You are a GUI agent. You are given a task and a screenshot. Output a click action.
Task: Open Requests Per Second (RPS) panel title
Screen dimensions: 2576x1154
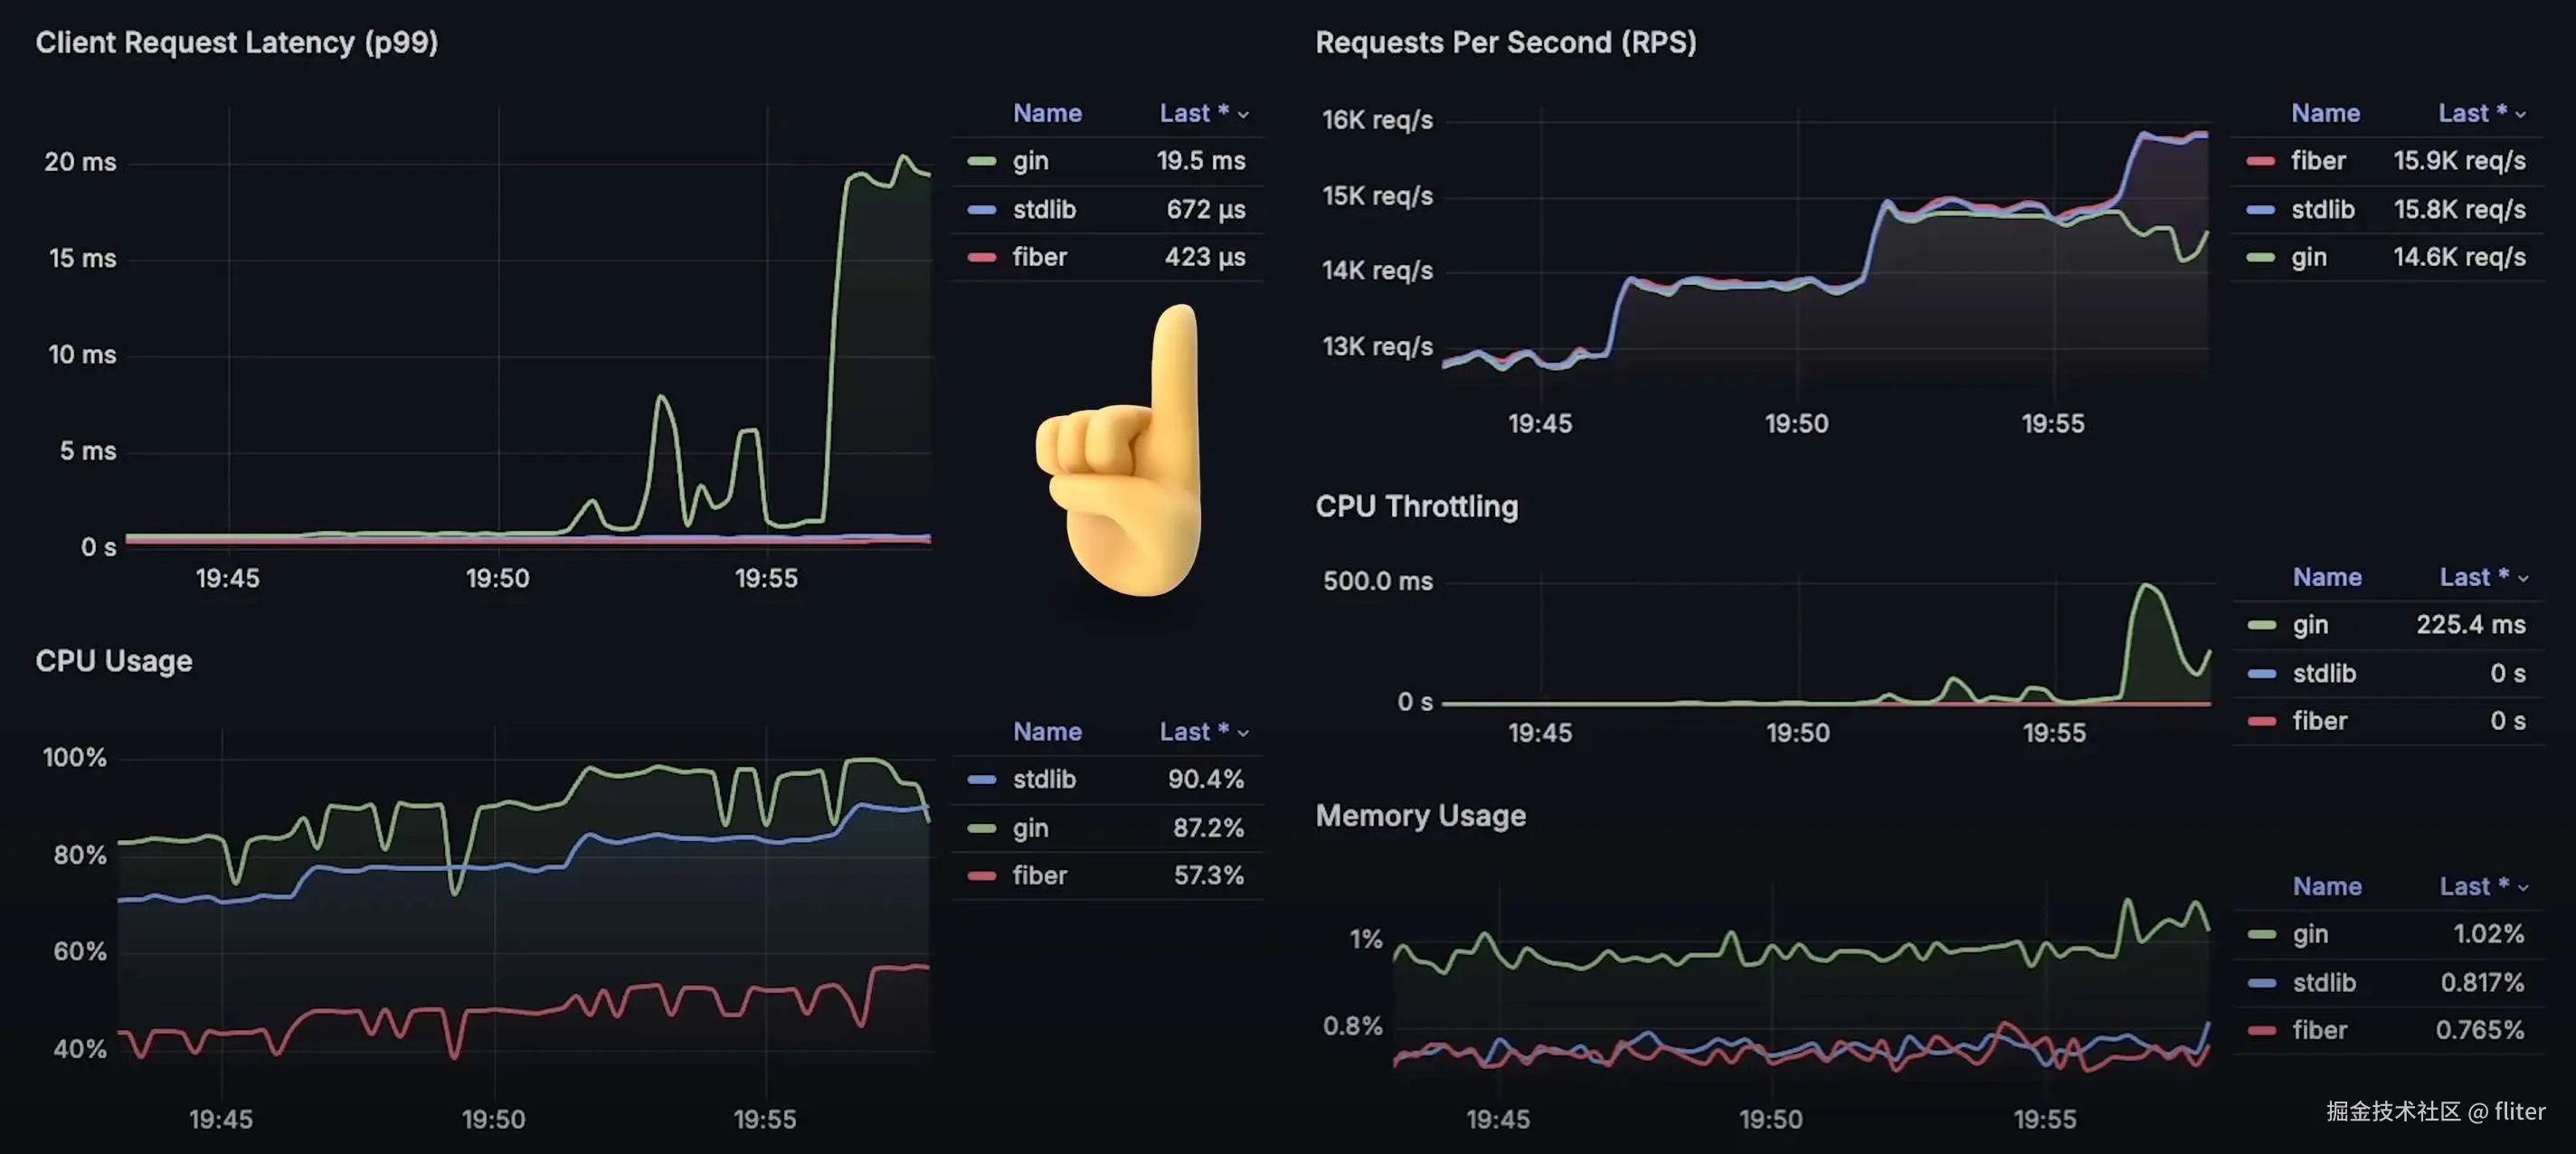pos(1505,42)
